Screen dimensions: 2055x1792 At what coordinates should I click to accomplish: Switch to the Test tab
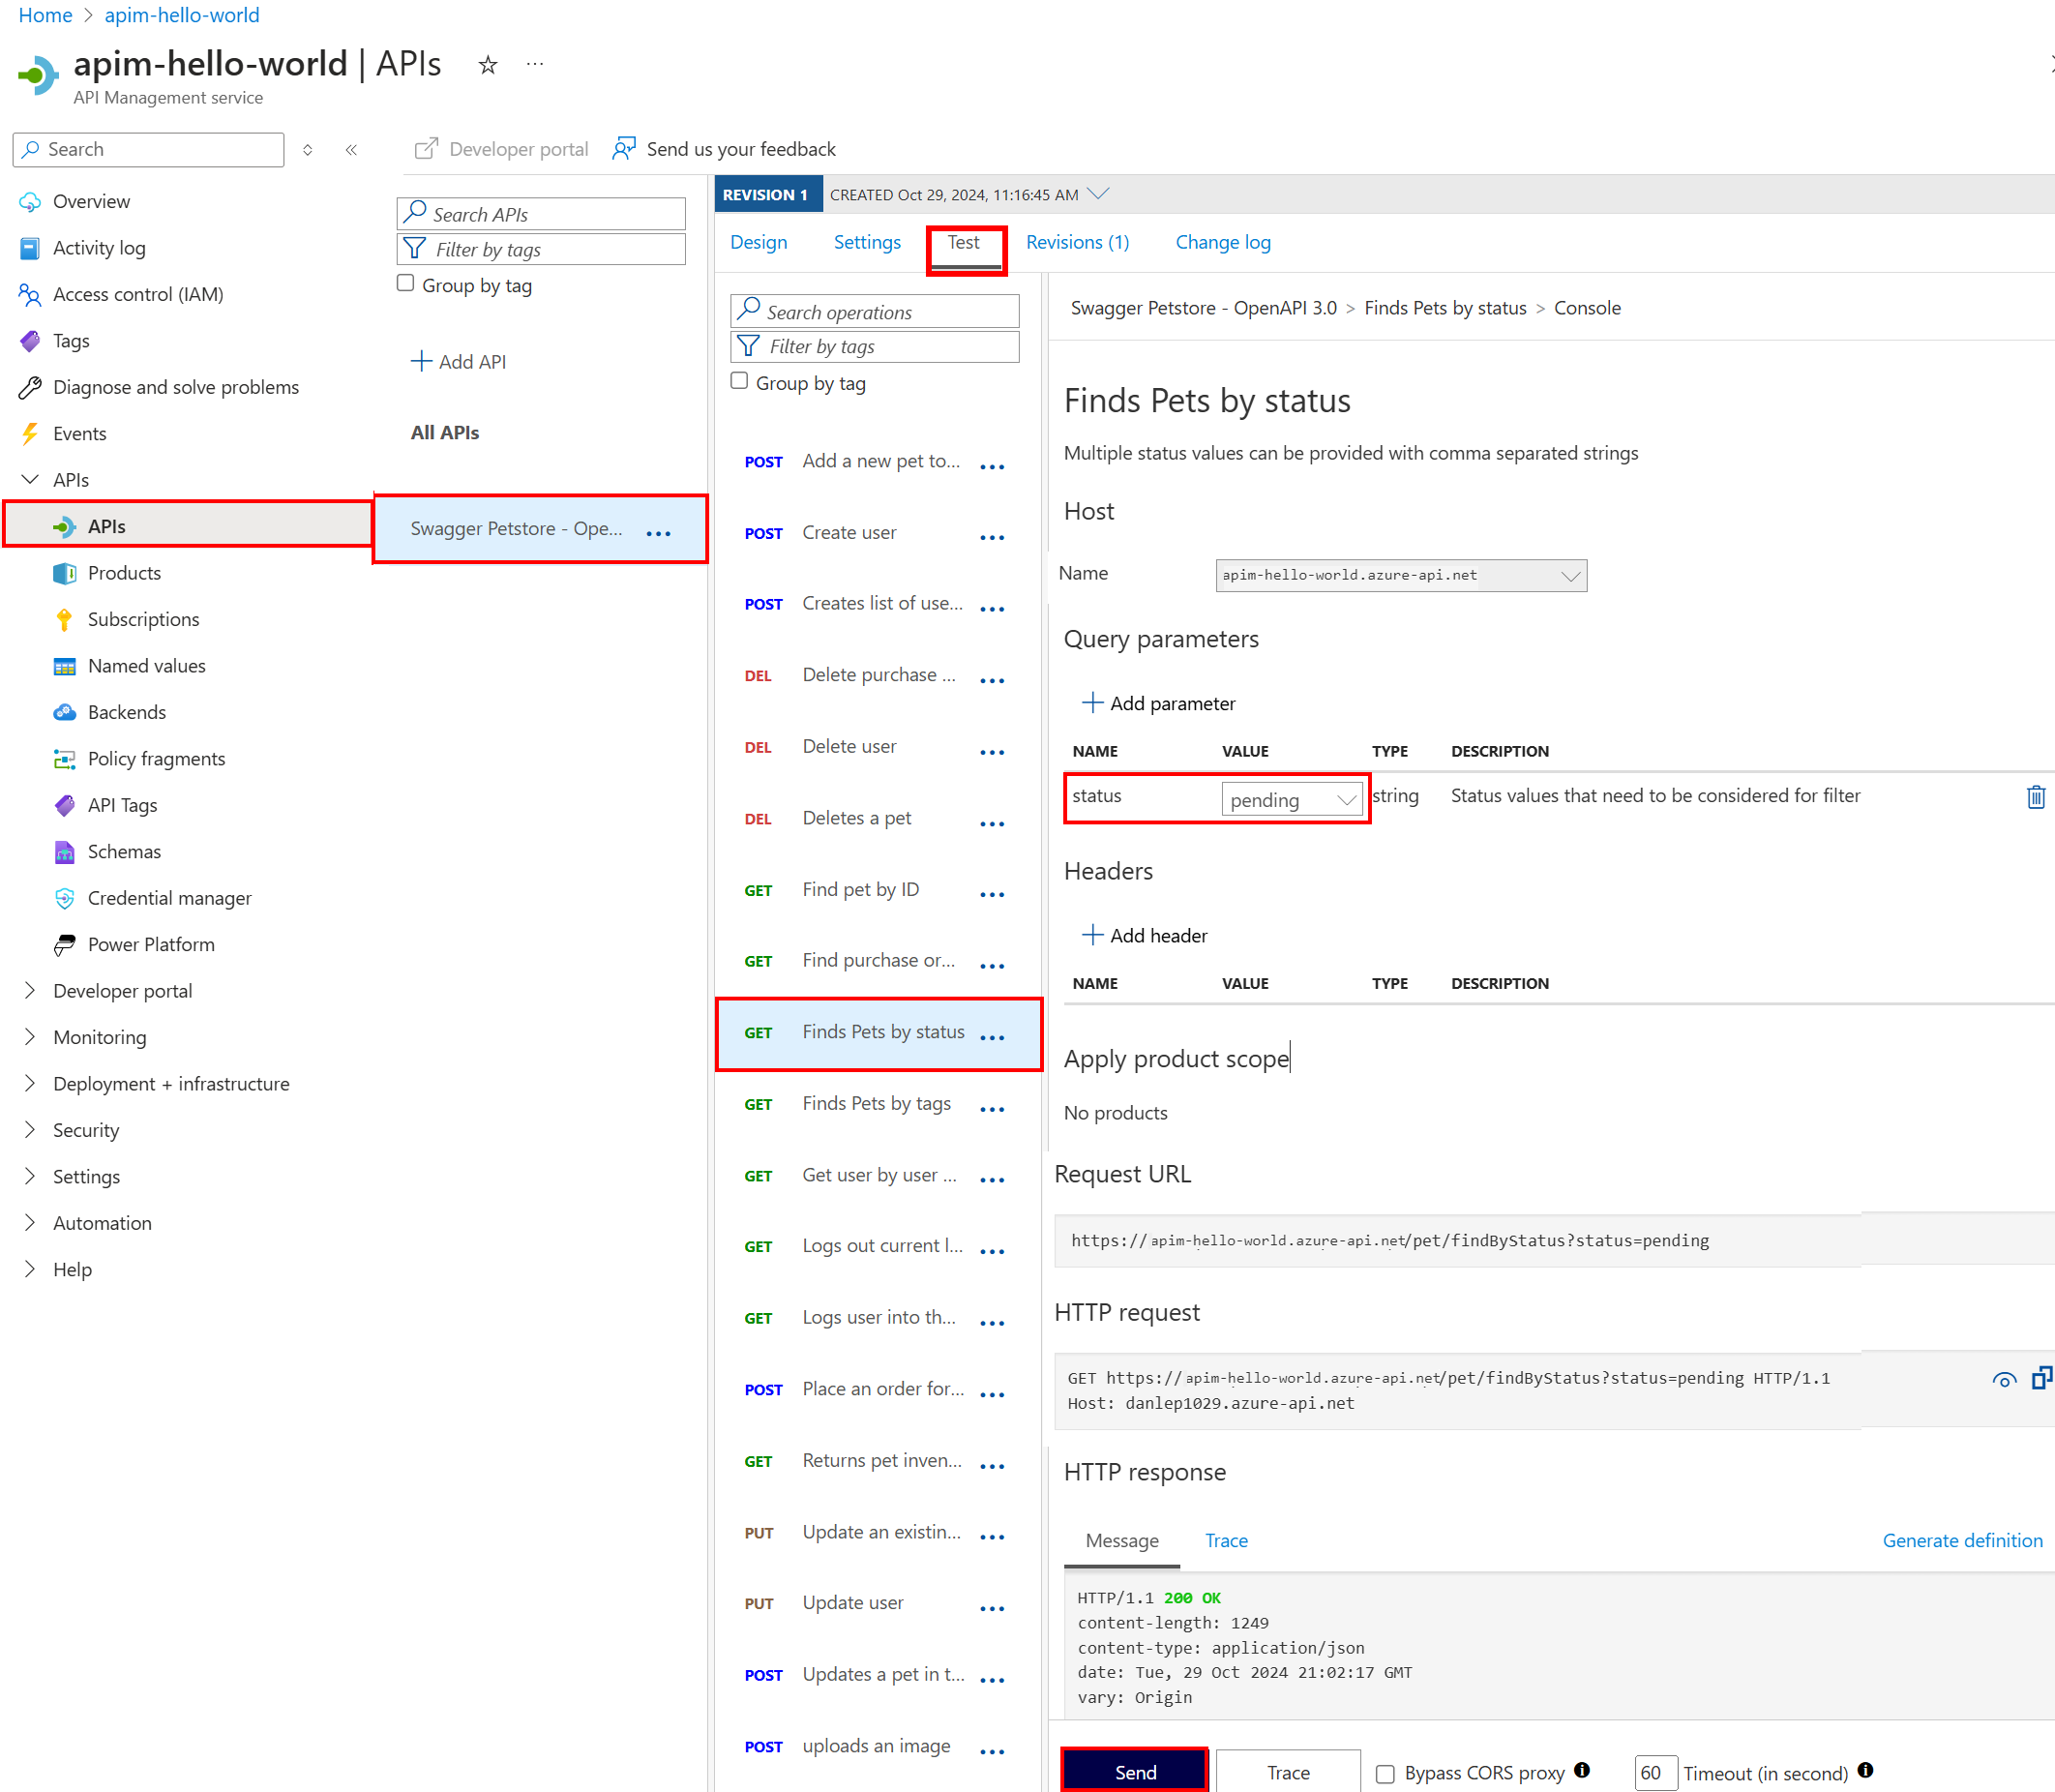tap(964, 242)
